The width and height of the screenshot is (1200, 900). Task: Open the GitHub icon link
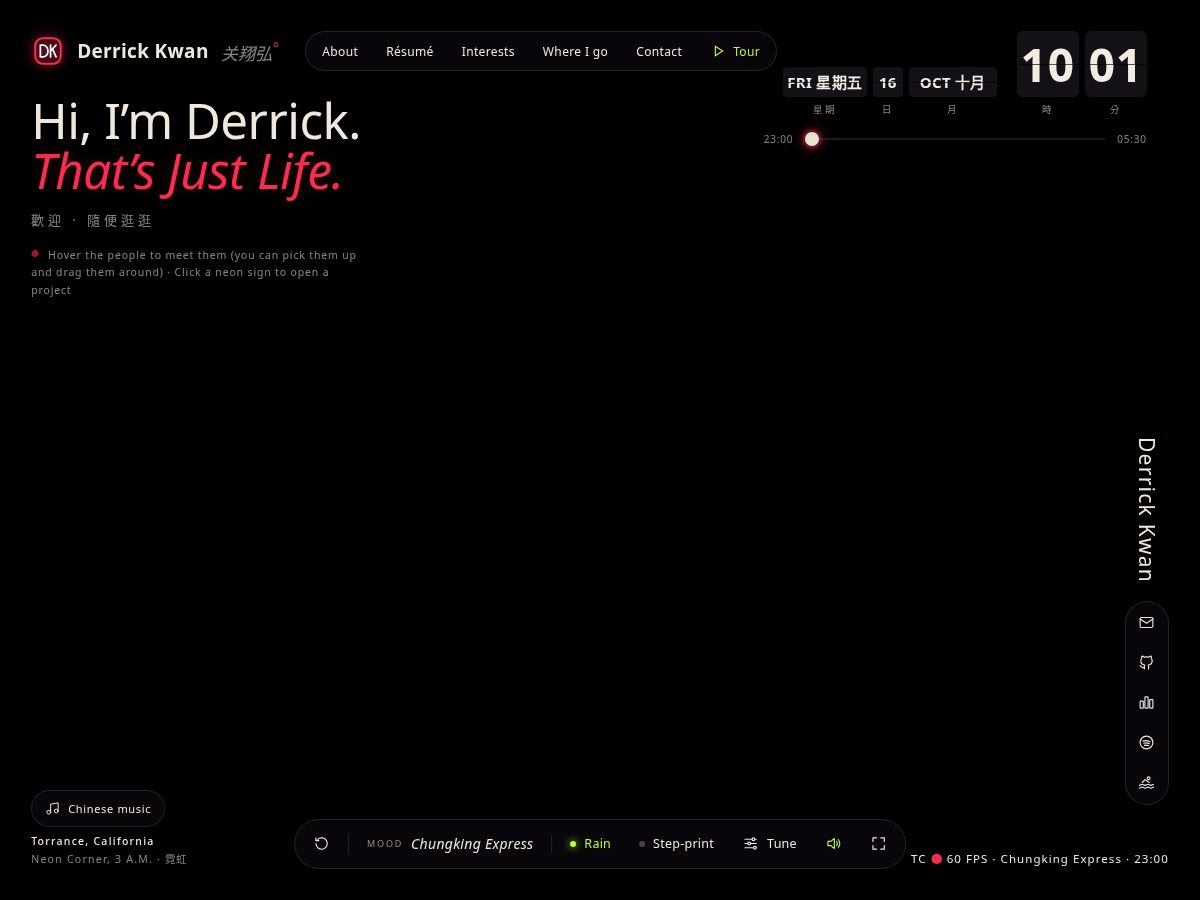tap(1146, 662)
